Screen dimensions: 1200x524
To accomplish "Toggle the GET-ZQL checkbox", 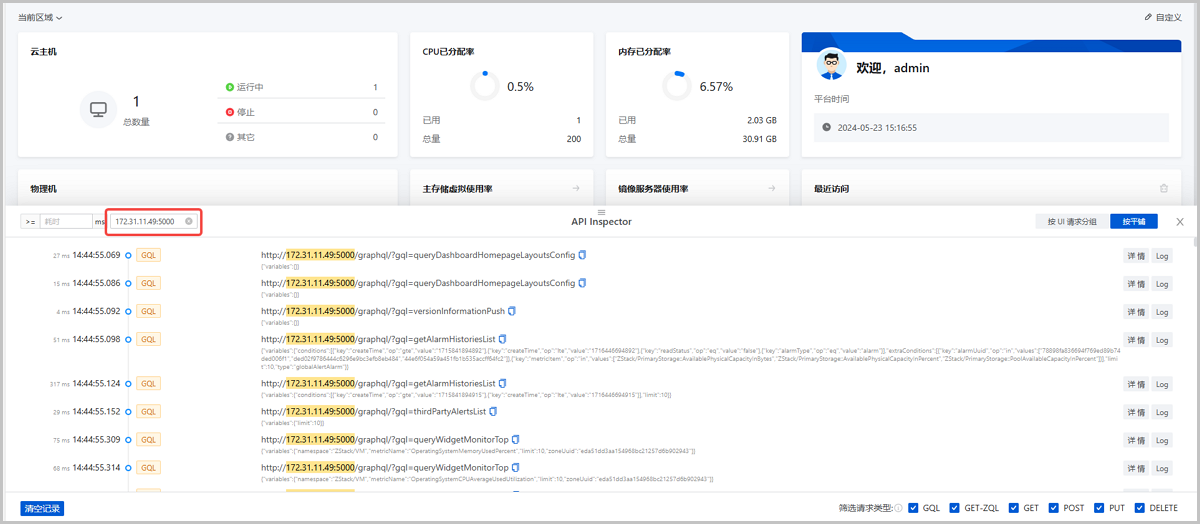I will point(955,508).
